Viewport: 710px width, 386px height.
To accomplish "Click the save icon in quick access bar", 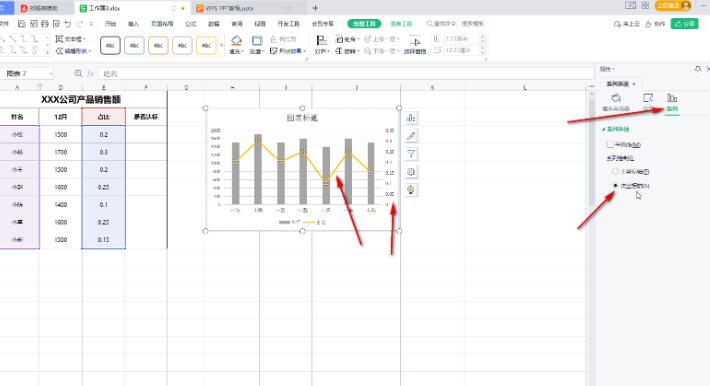I will pos(22,24).
